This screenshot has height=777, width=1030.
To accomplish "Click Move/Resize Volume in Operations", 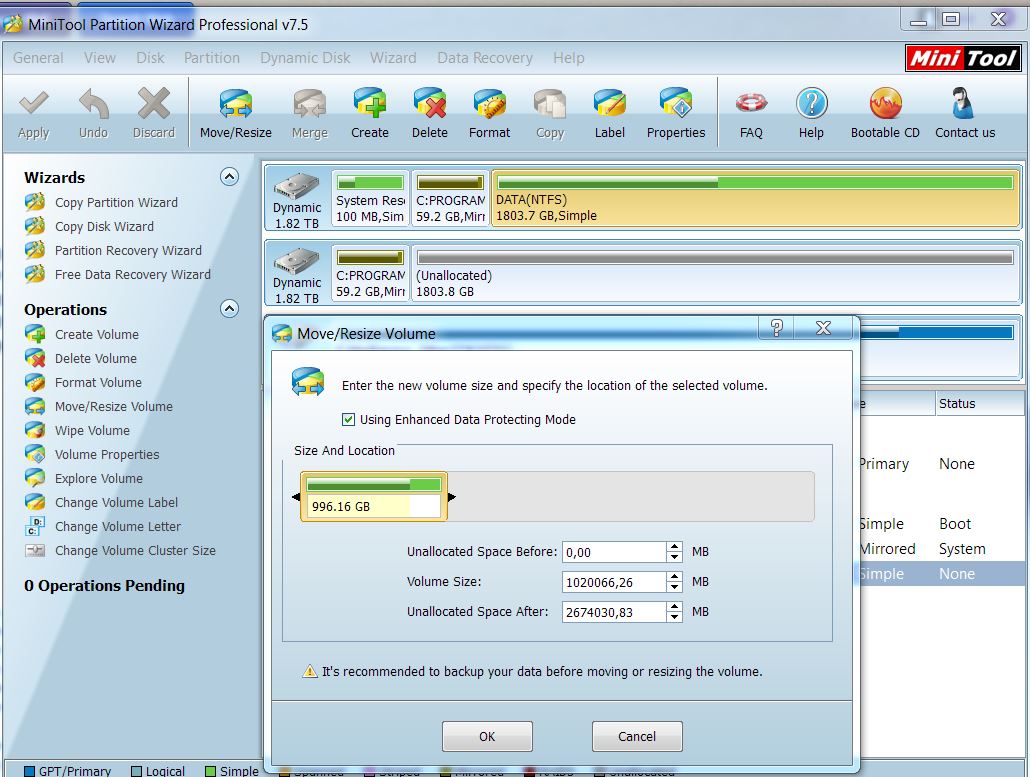I will point(114,407).
